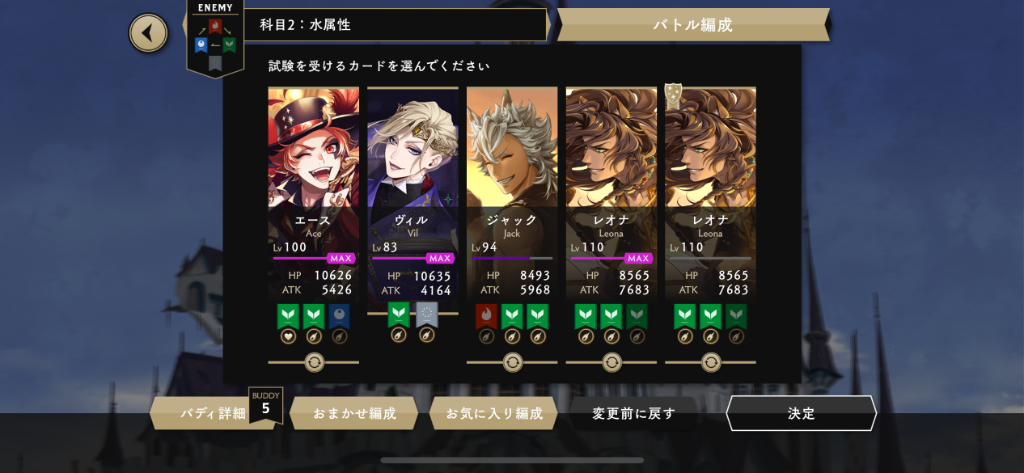This screenshot has width=1024, height=473.
Task: Tap Vil's gray non-element spell icon
Action: pyautogui.click(x=426, y=314)
